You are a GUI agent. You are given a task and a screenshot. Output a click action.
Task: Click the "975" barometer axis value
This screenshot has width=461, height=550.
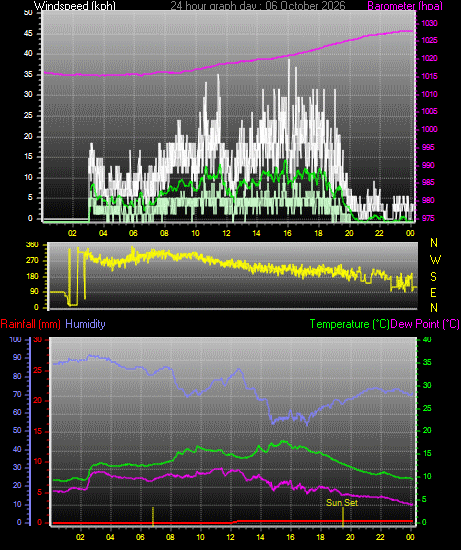point(428,219)
